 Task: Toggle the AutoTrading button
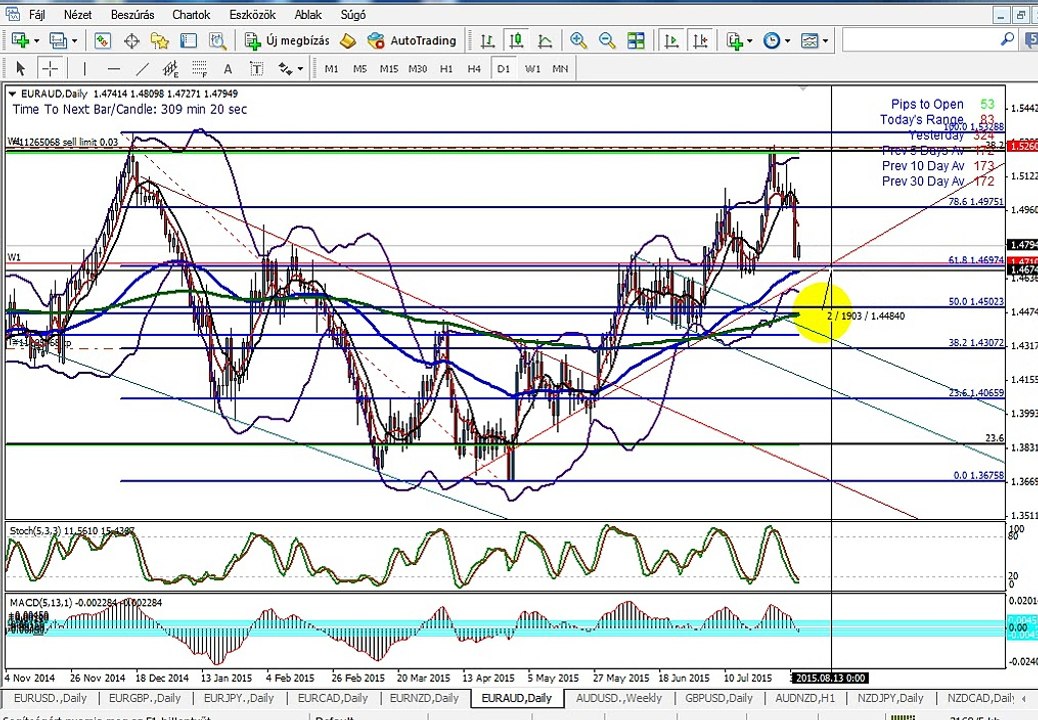coord(412,41)
